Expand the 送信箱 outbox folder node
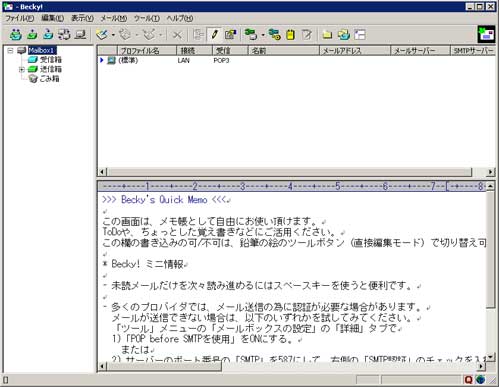Screen dimensions: 500x387 pos(21,70)
